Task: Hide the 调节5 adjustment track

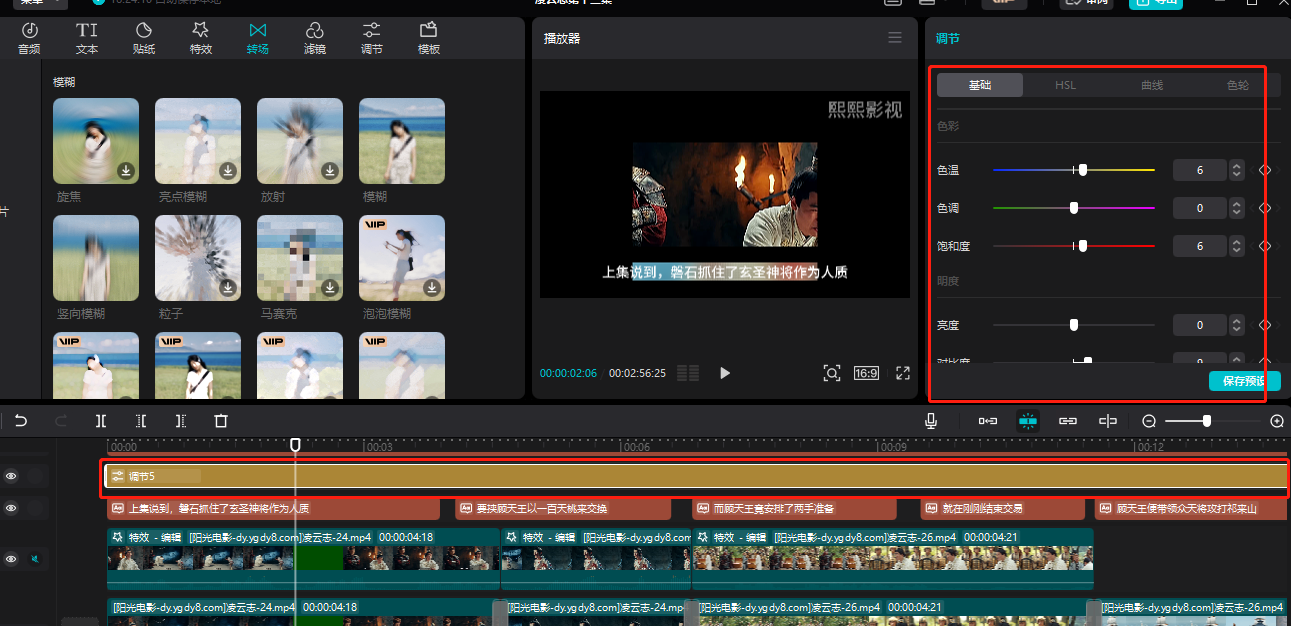Action: [x=11, y=476]
